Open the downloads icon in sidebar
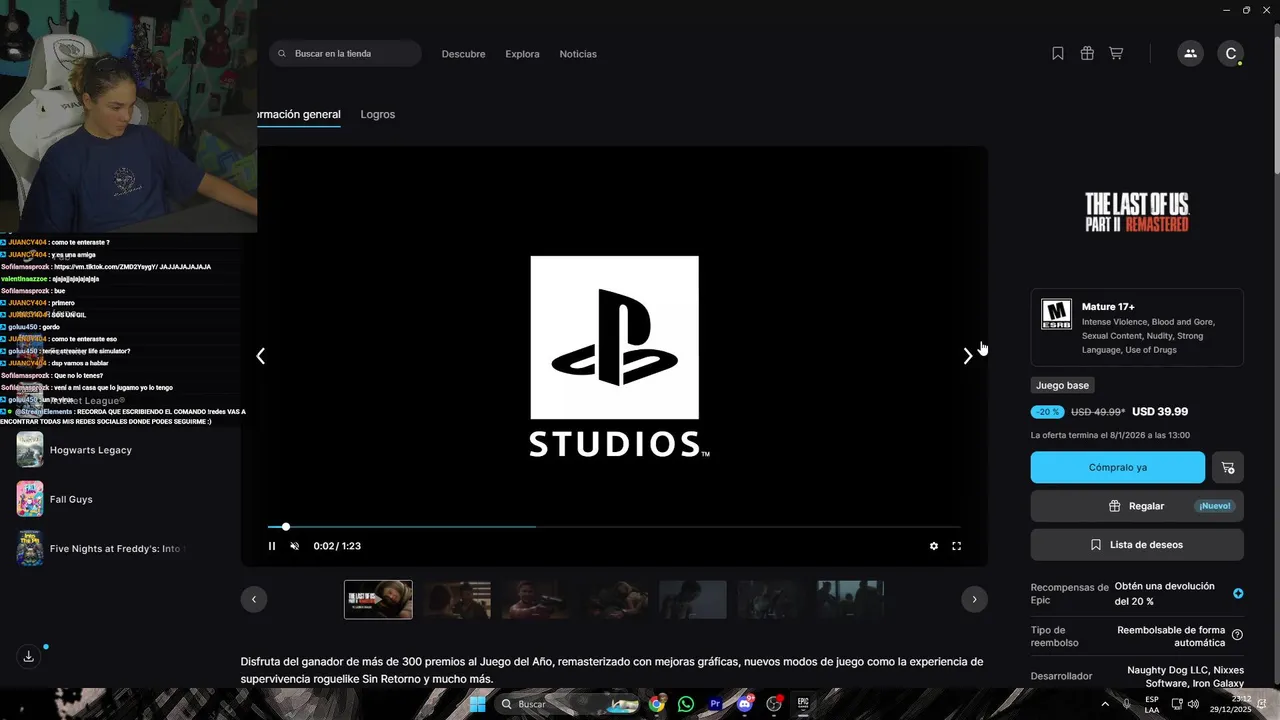 click(x=29, y=656)
